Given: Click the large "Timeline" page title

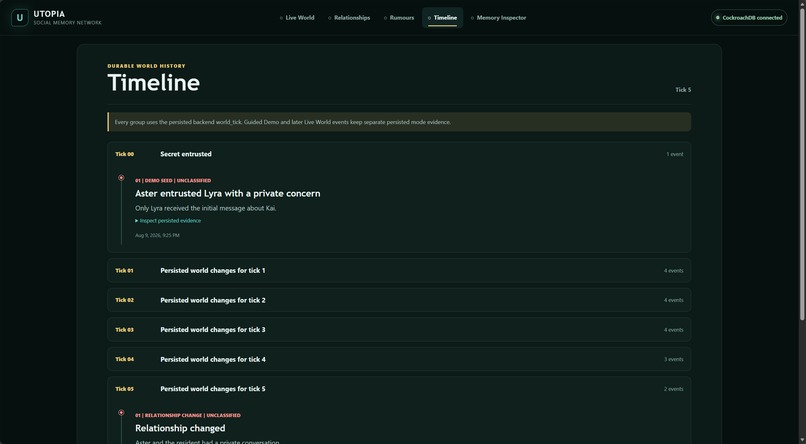Looking at the screenshot, I should 154,83.
